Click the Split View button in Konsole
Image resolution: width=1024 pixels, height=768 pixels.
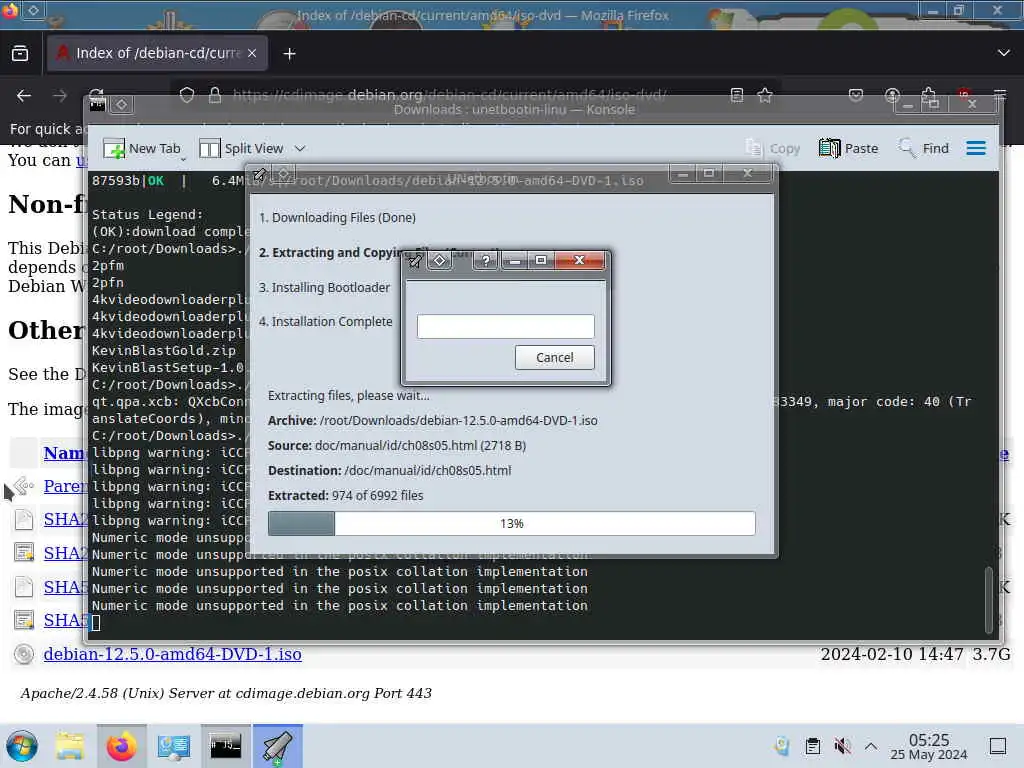click(x=241, y=149)
